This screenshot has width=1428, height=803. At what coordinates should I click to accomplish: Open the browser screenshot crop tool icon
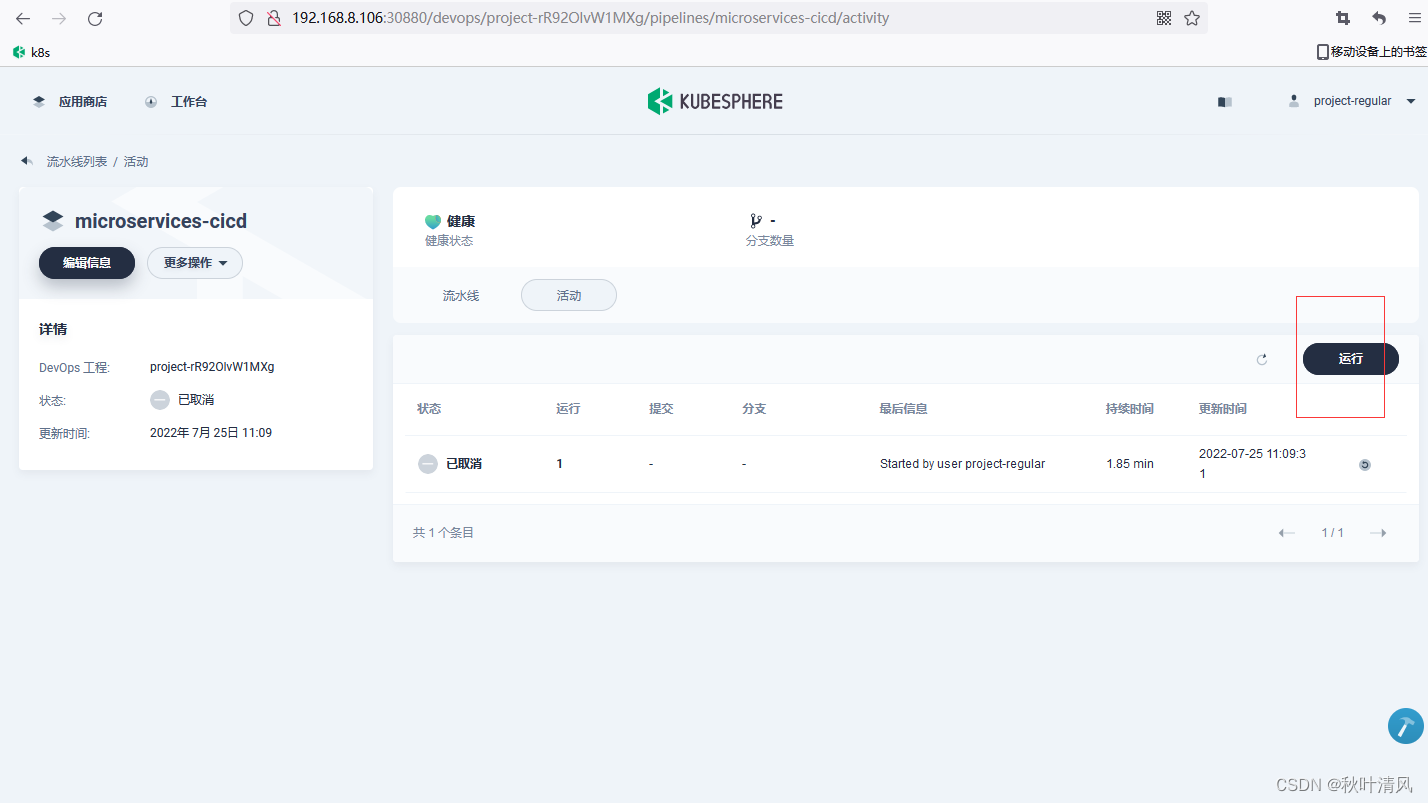pos(1343,18)
